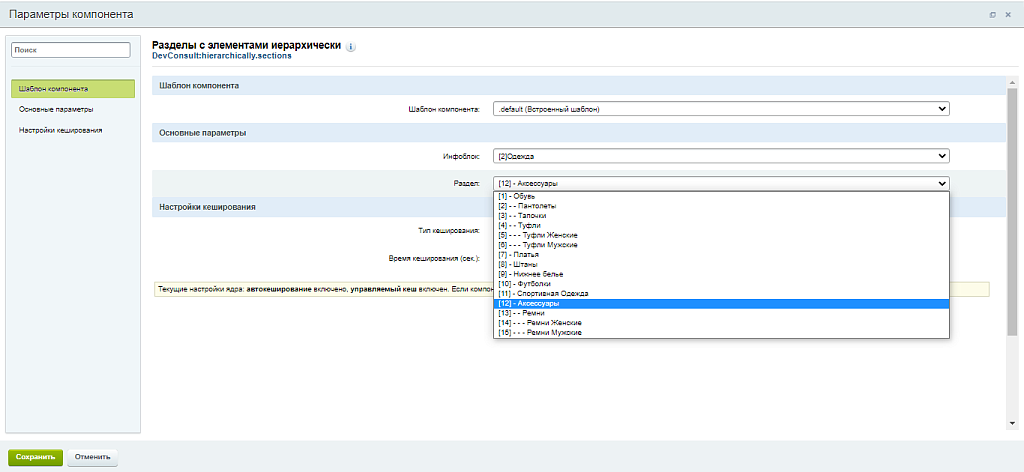The image size is (1024, 472).
Task: Pick [13] - - Ремни in the list
Action: pyautogui.click(x=520, y=313)
